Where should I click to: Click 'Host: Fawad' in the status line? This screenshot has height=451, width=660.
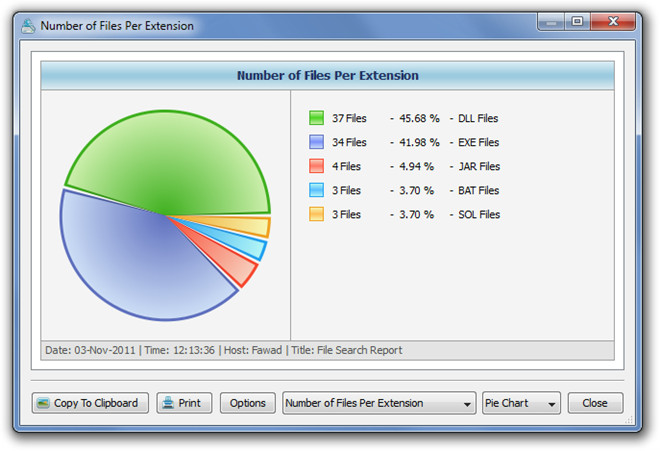pos(253,350)
